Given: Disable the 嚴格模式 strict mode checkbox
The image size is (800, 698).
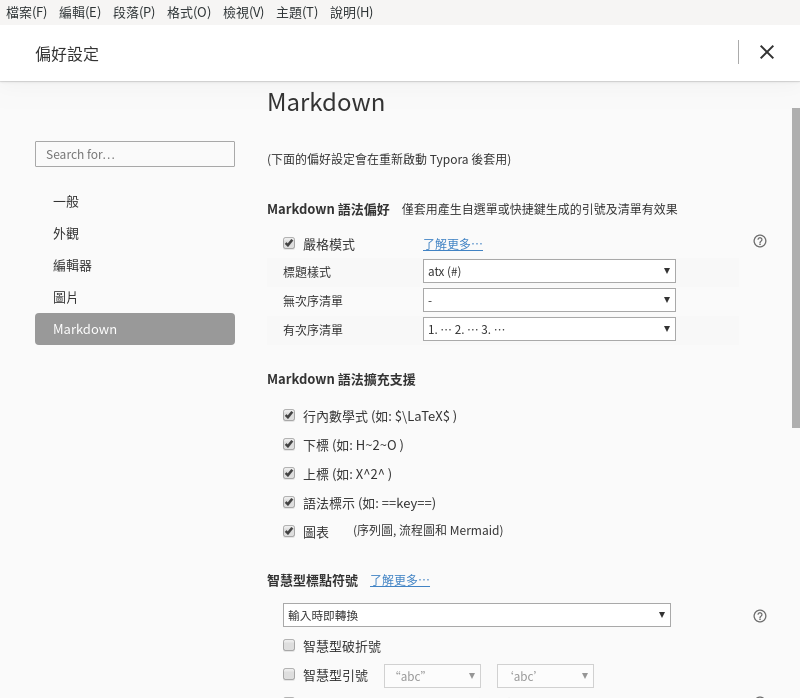Looking at the screenshot, I should tap(289, 243).
